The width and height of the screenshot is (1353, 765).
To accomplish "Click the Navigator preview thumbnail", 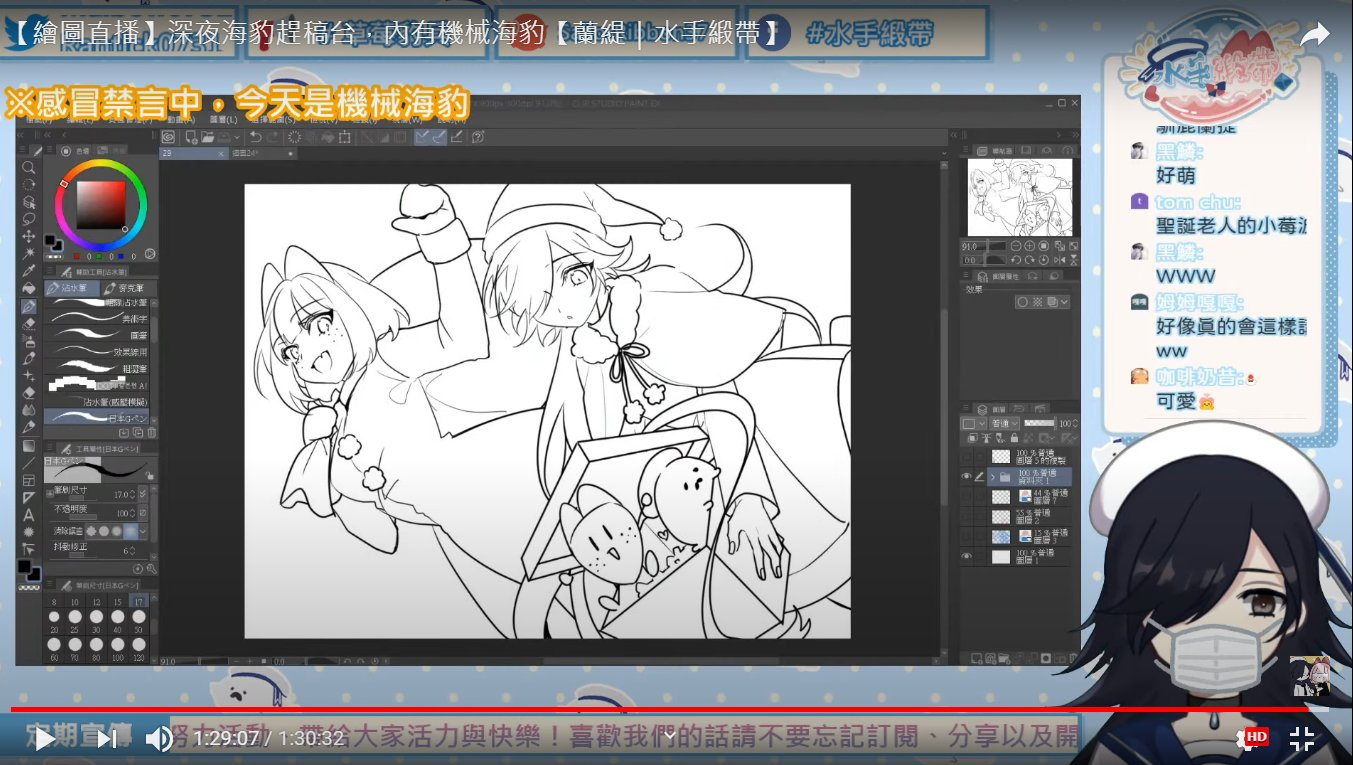I will tap(1019, 197).
